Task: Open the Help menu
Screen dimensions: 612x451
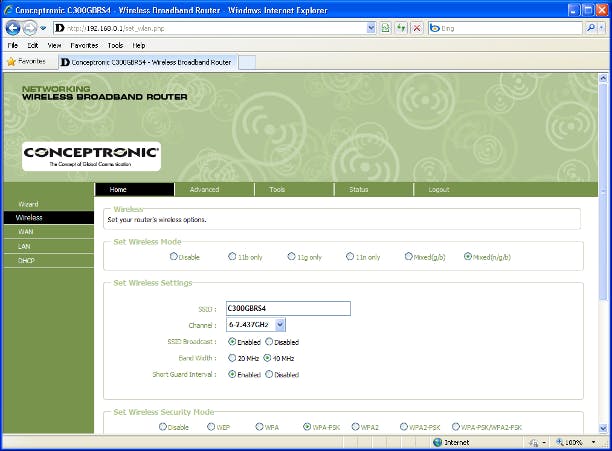Action: [x=139, y=45]
